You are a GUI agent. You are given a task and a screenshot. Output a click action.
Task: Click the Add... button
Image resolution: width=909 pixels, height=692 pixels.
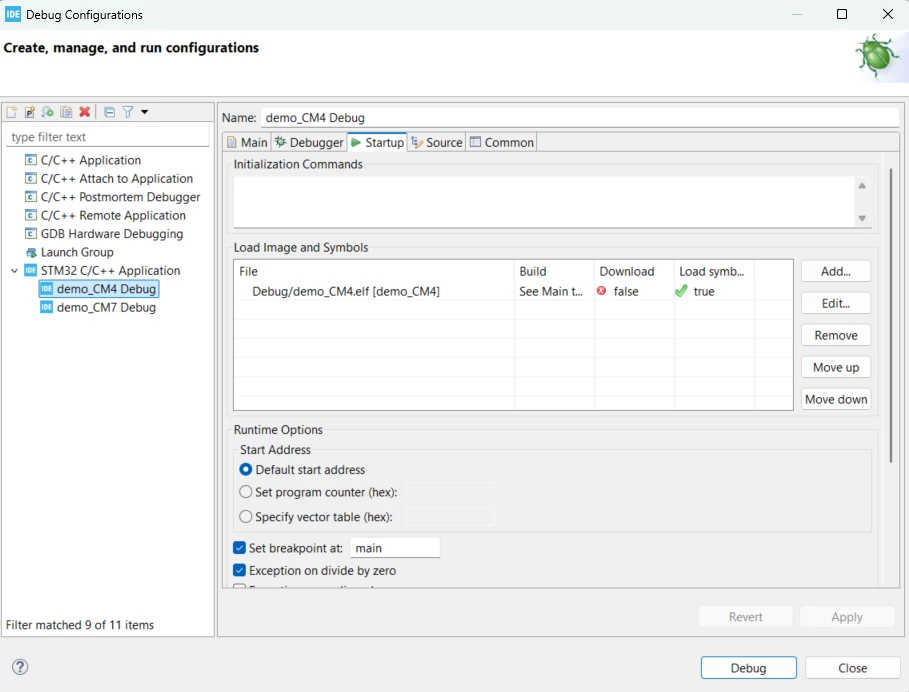835,271
